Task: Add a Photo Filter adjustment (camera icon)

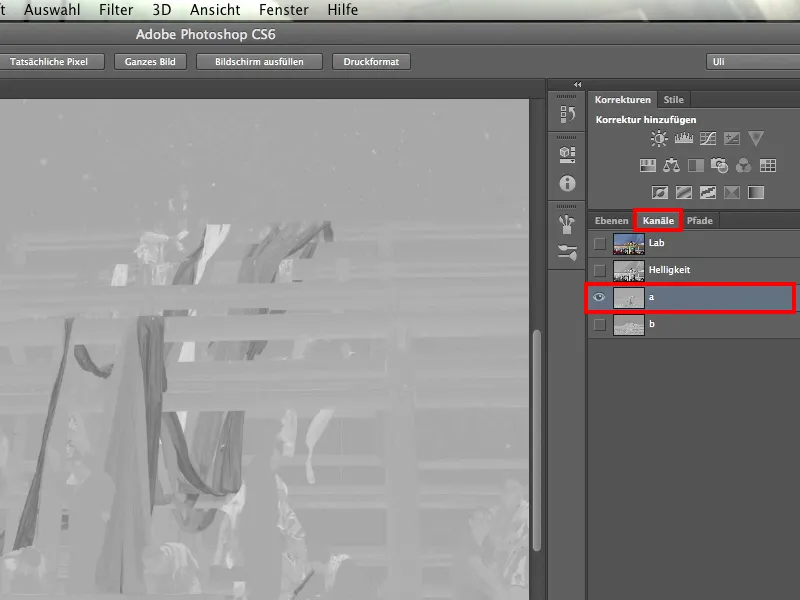Action: pyautogui.click(x=719, y=165)
